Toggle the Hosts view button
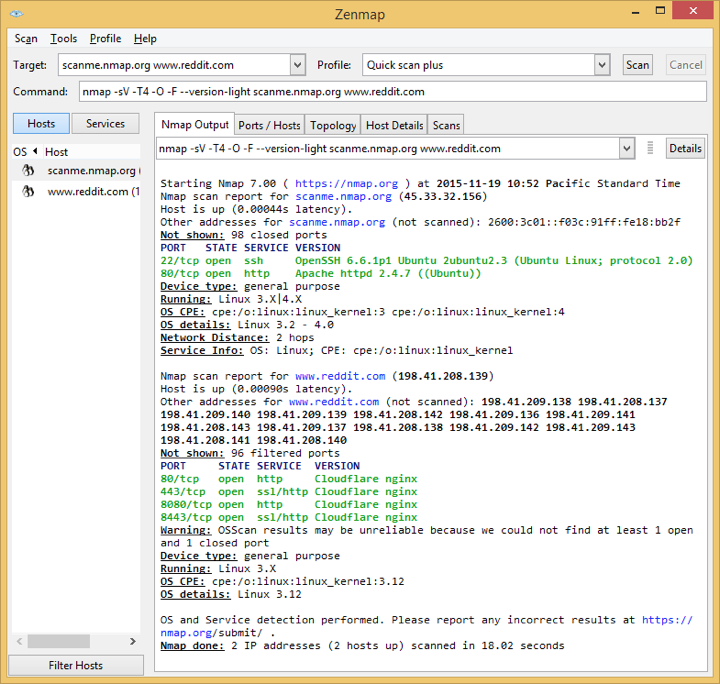 coord(41,124)
